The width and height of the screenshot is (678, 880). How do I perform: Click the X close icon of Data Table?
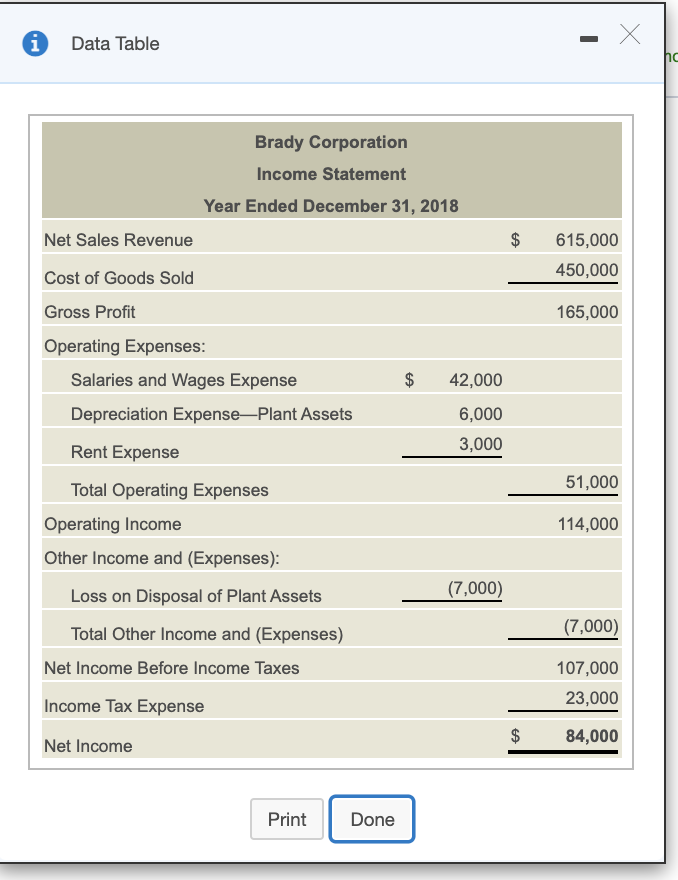[630, 36]
